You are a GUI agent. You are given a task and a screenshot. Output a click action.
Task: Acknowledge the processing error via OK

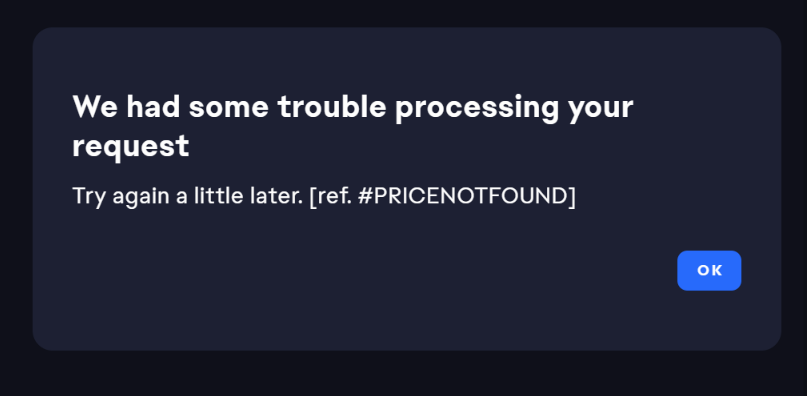[709, 270]
